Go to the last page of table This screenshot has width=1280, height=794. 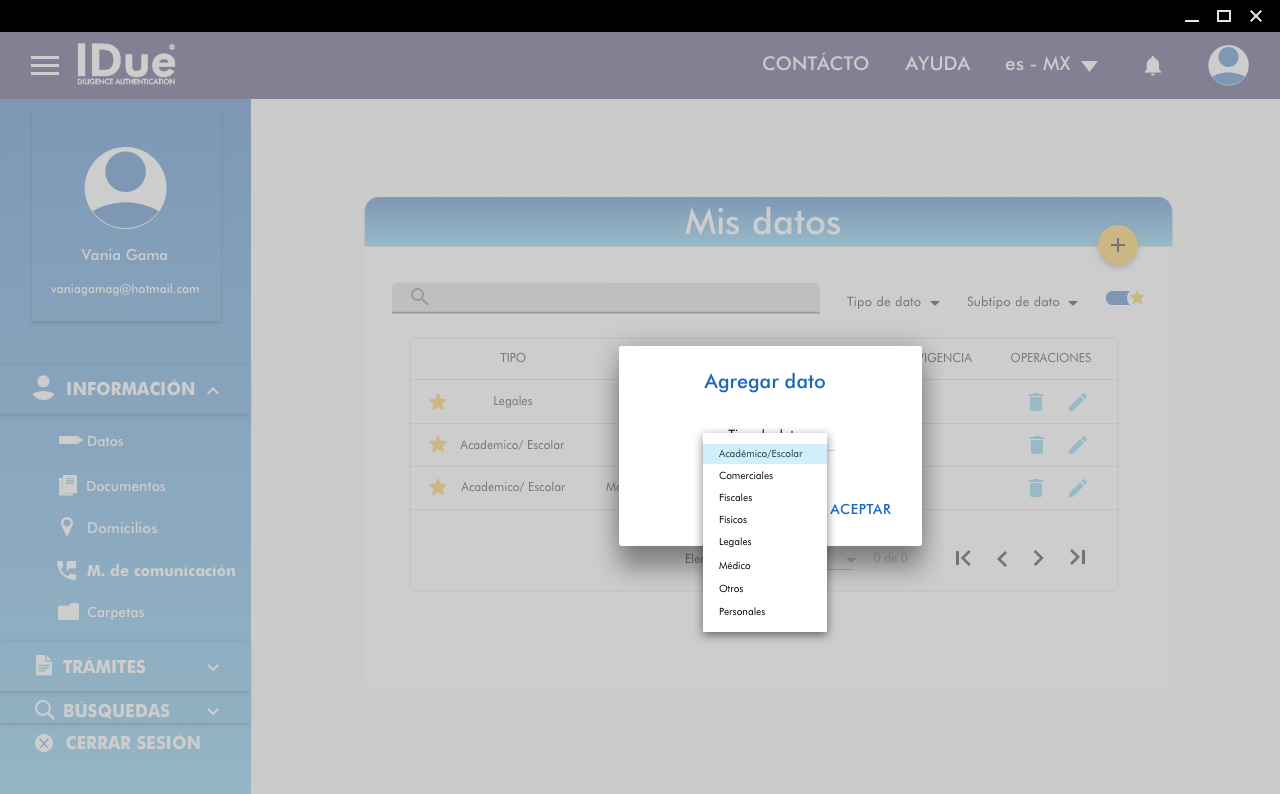click(1077, 557)
